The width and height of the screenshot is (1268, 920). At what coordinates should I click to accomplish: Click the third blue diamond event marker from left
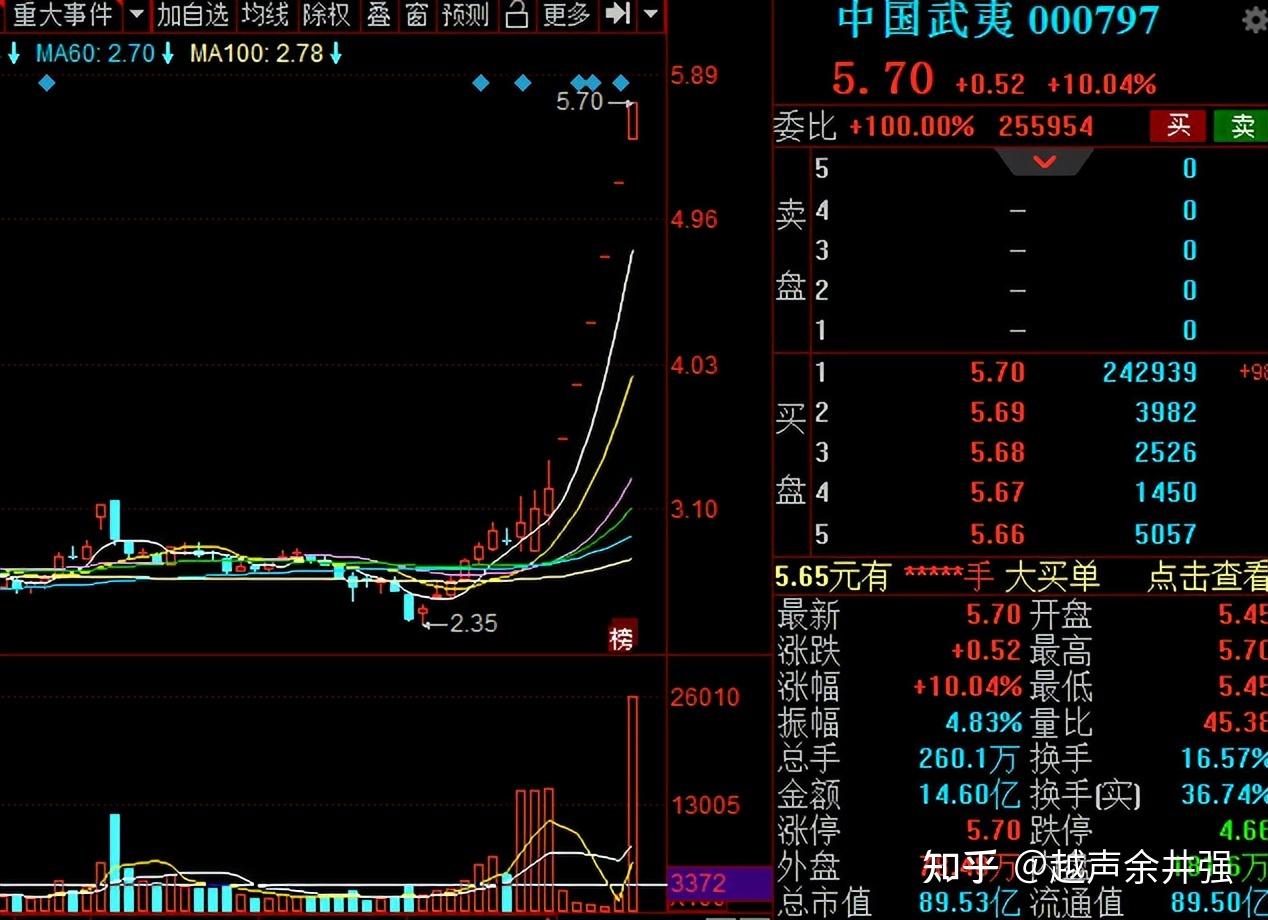[522, 82]
